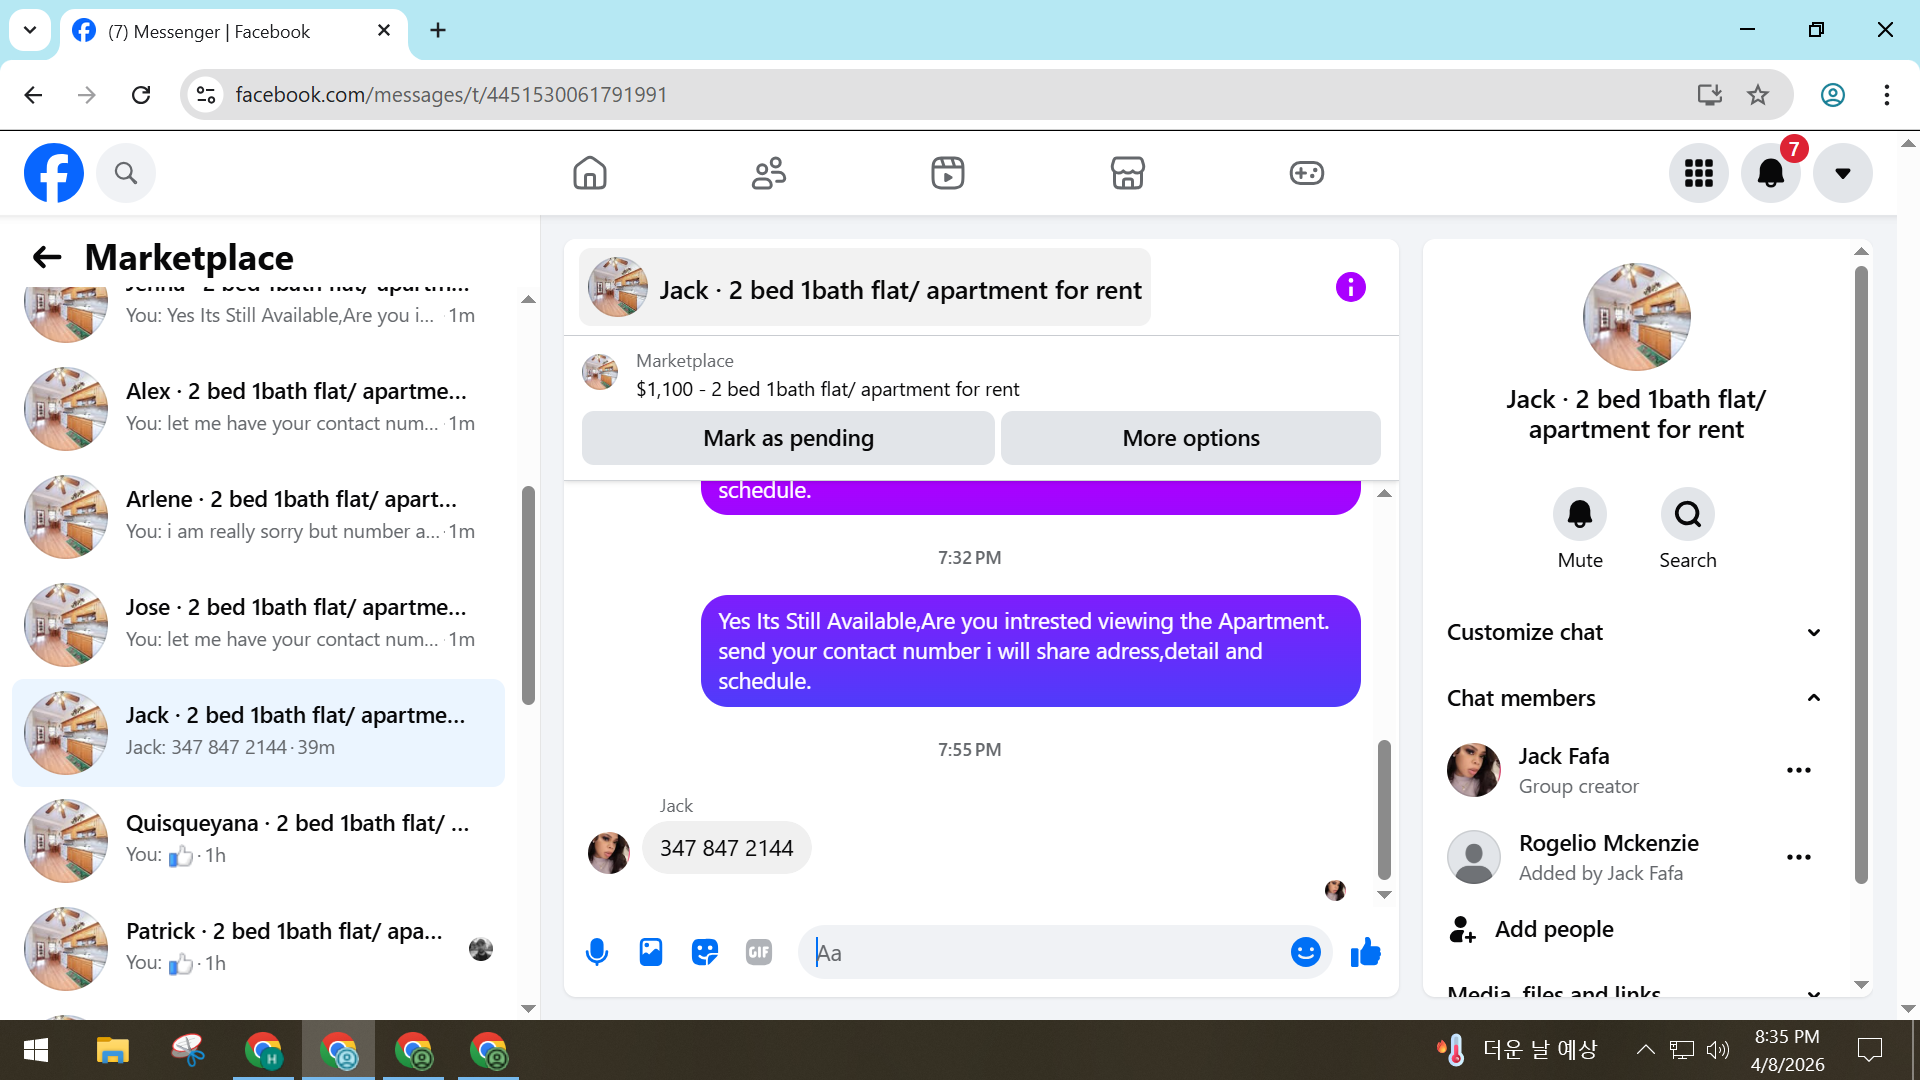Image resolution: width=1920 pixels, height=1080 pixels.
Task: Send a thumbs-up like
Action: pyautogui.click(x=1365, y=952)
